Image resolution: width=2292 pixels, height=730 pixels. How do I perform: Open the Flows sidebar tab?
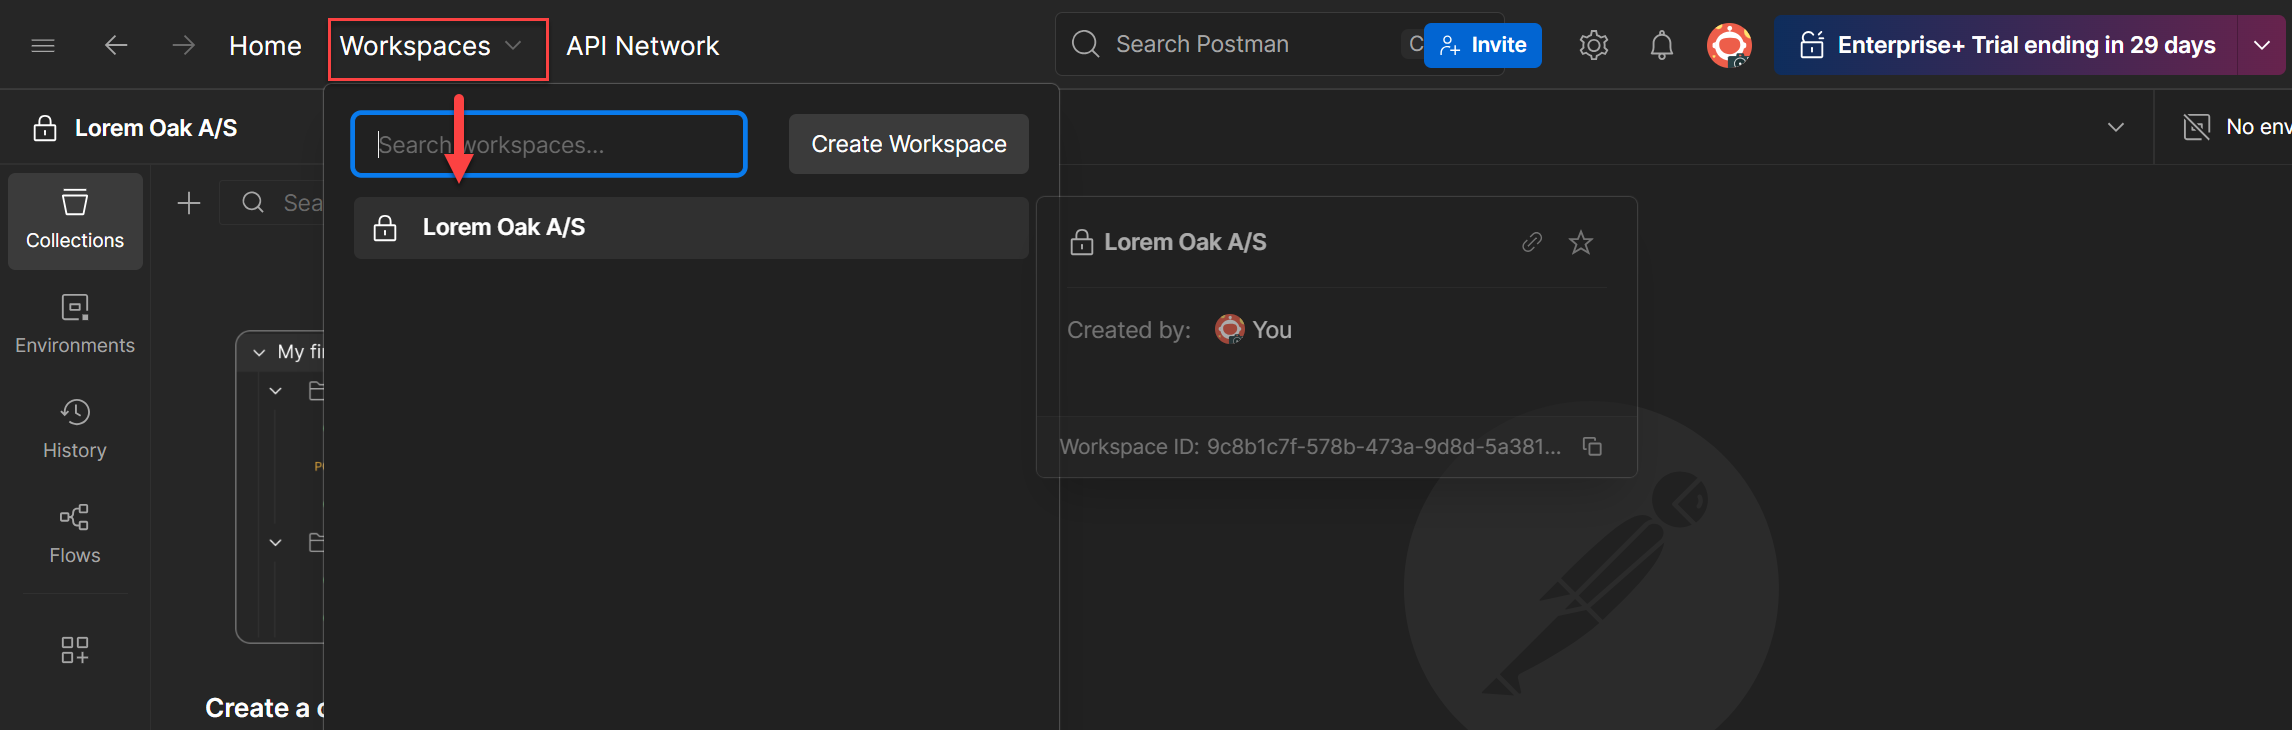click(x=75, y=534)
